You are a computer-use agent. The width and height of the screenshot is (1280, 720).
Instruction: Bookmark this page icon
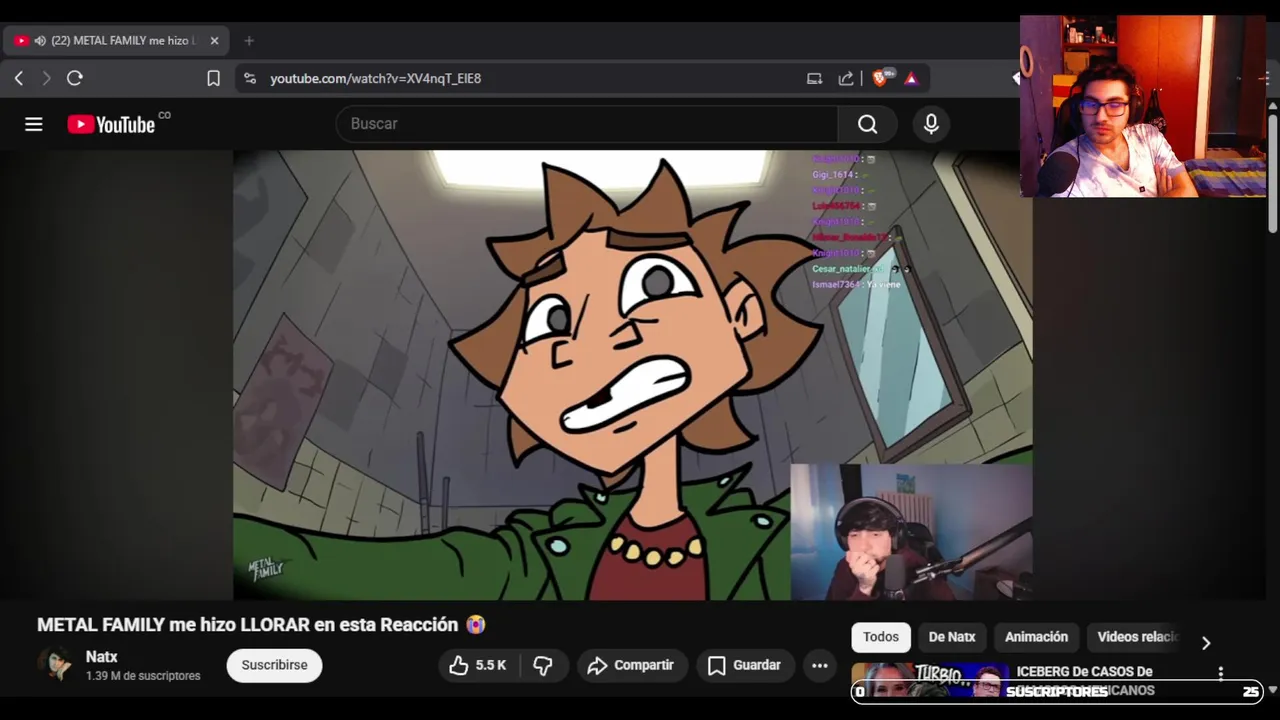coord(213,78)
